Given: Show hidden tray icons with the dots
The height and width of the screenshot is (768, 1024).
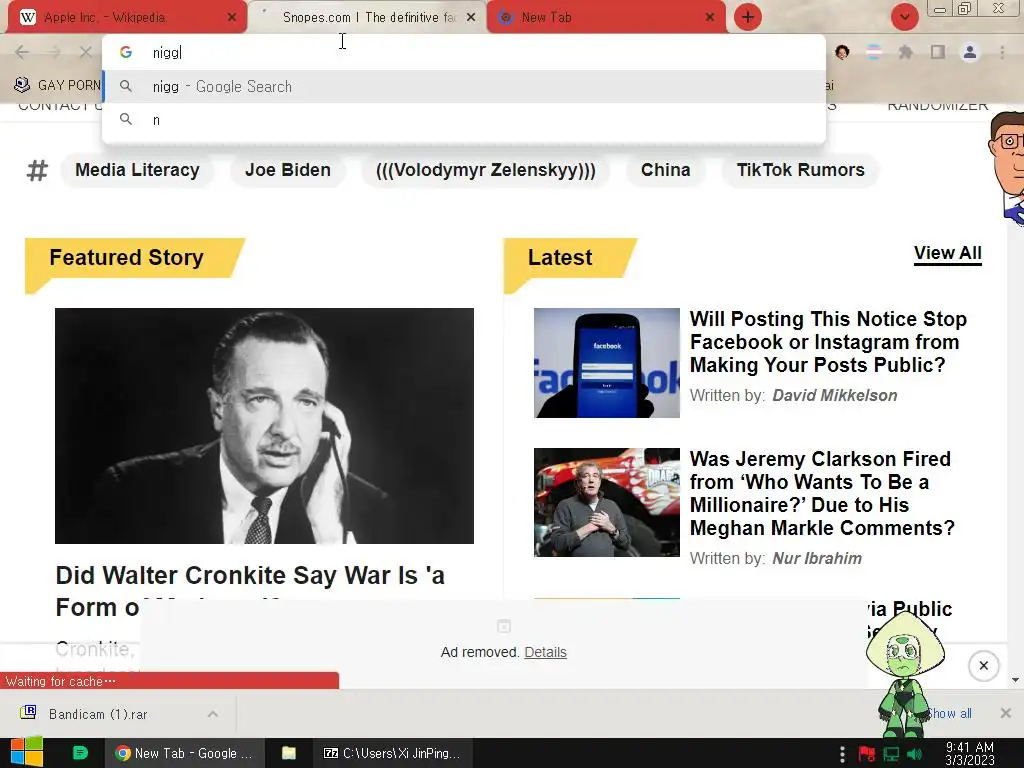Looking at the screenshot, I should coord(842,754).
